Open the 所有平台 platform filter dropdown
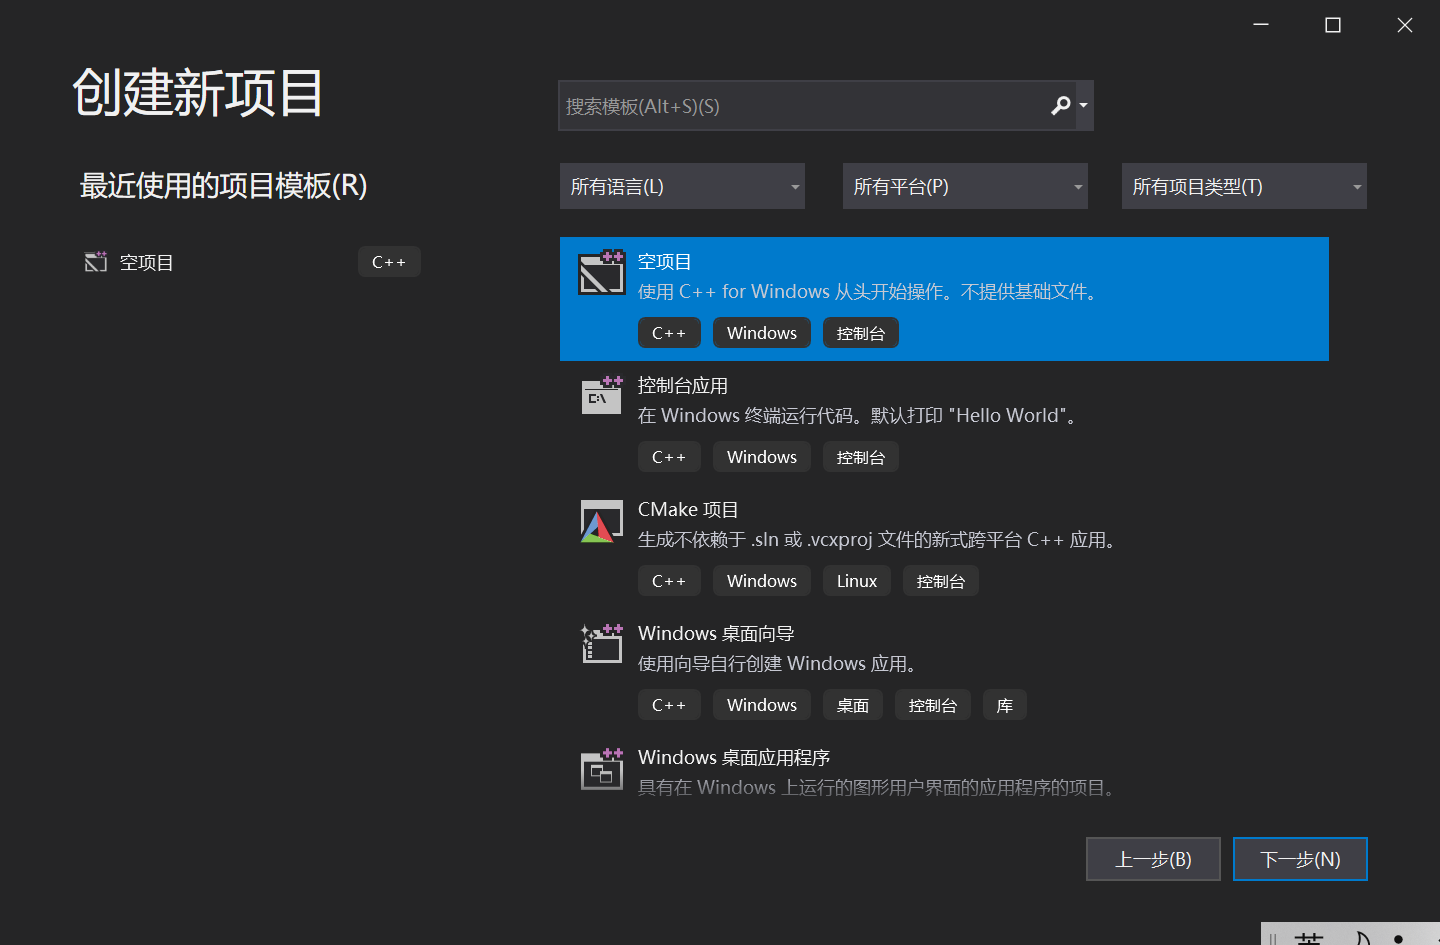 pos(965,186)
